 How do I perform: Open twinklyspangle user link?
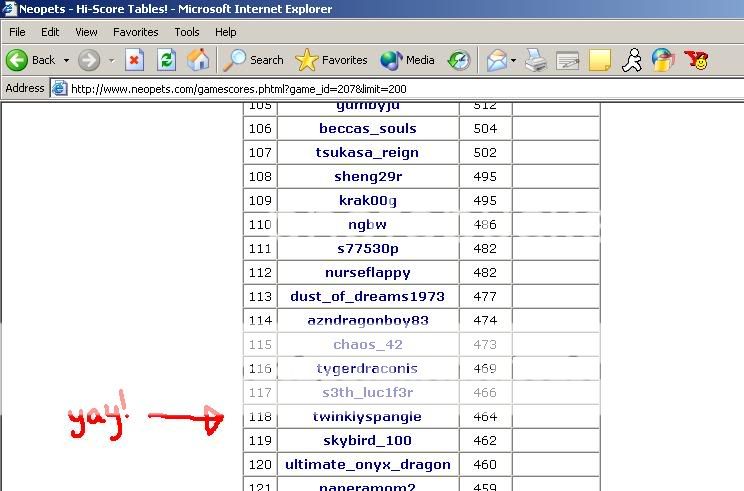pyautogui.click(x=367, y=417)
